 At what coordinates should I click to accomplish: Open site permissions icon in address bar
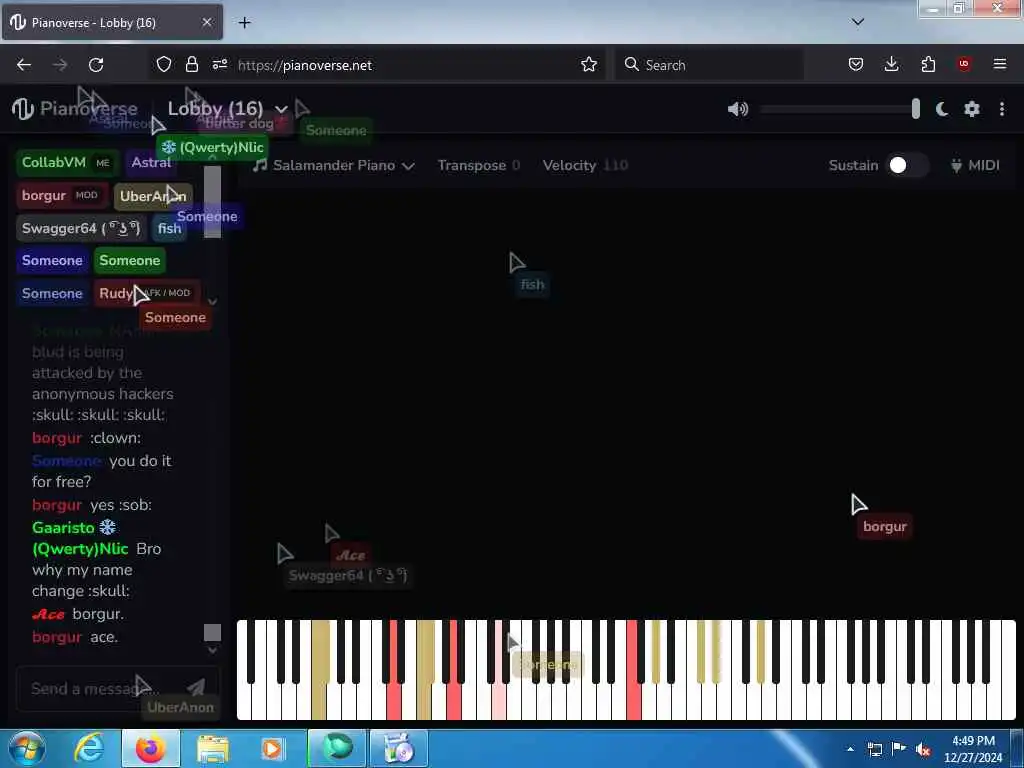[x=219, y=65]
